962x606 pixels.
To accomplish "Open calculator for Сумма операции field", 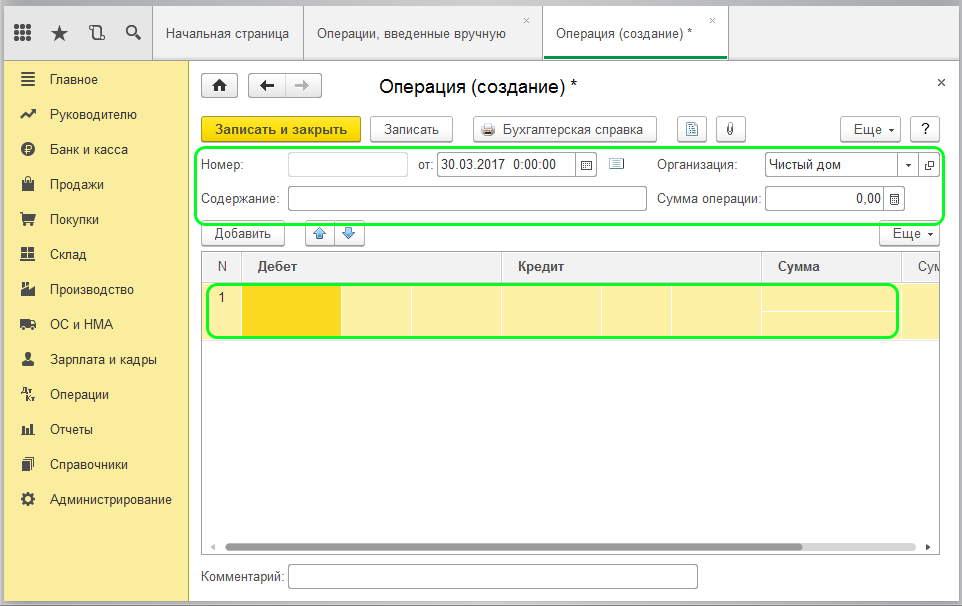I will 895,199.
